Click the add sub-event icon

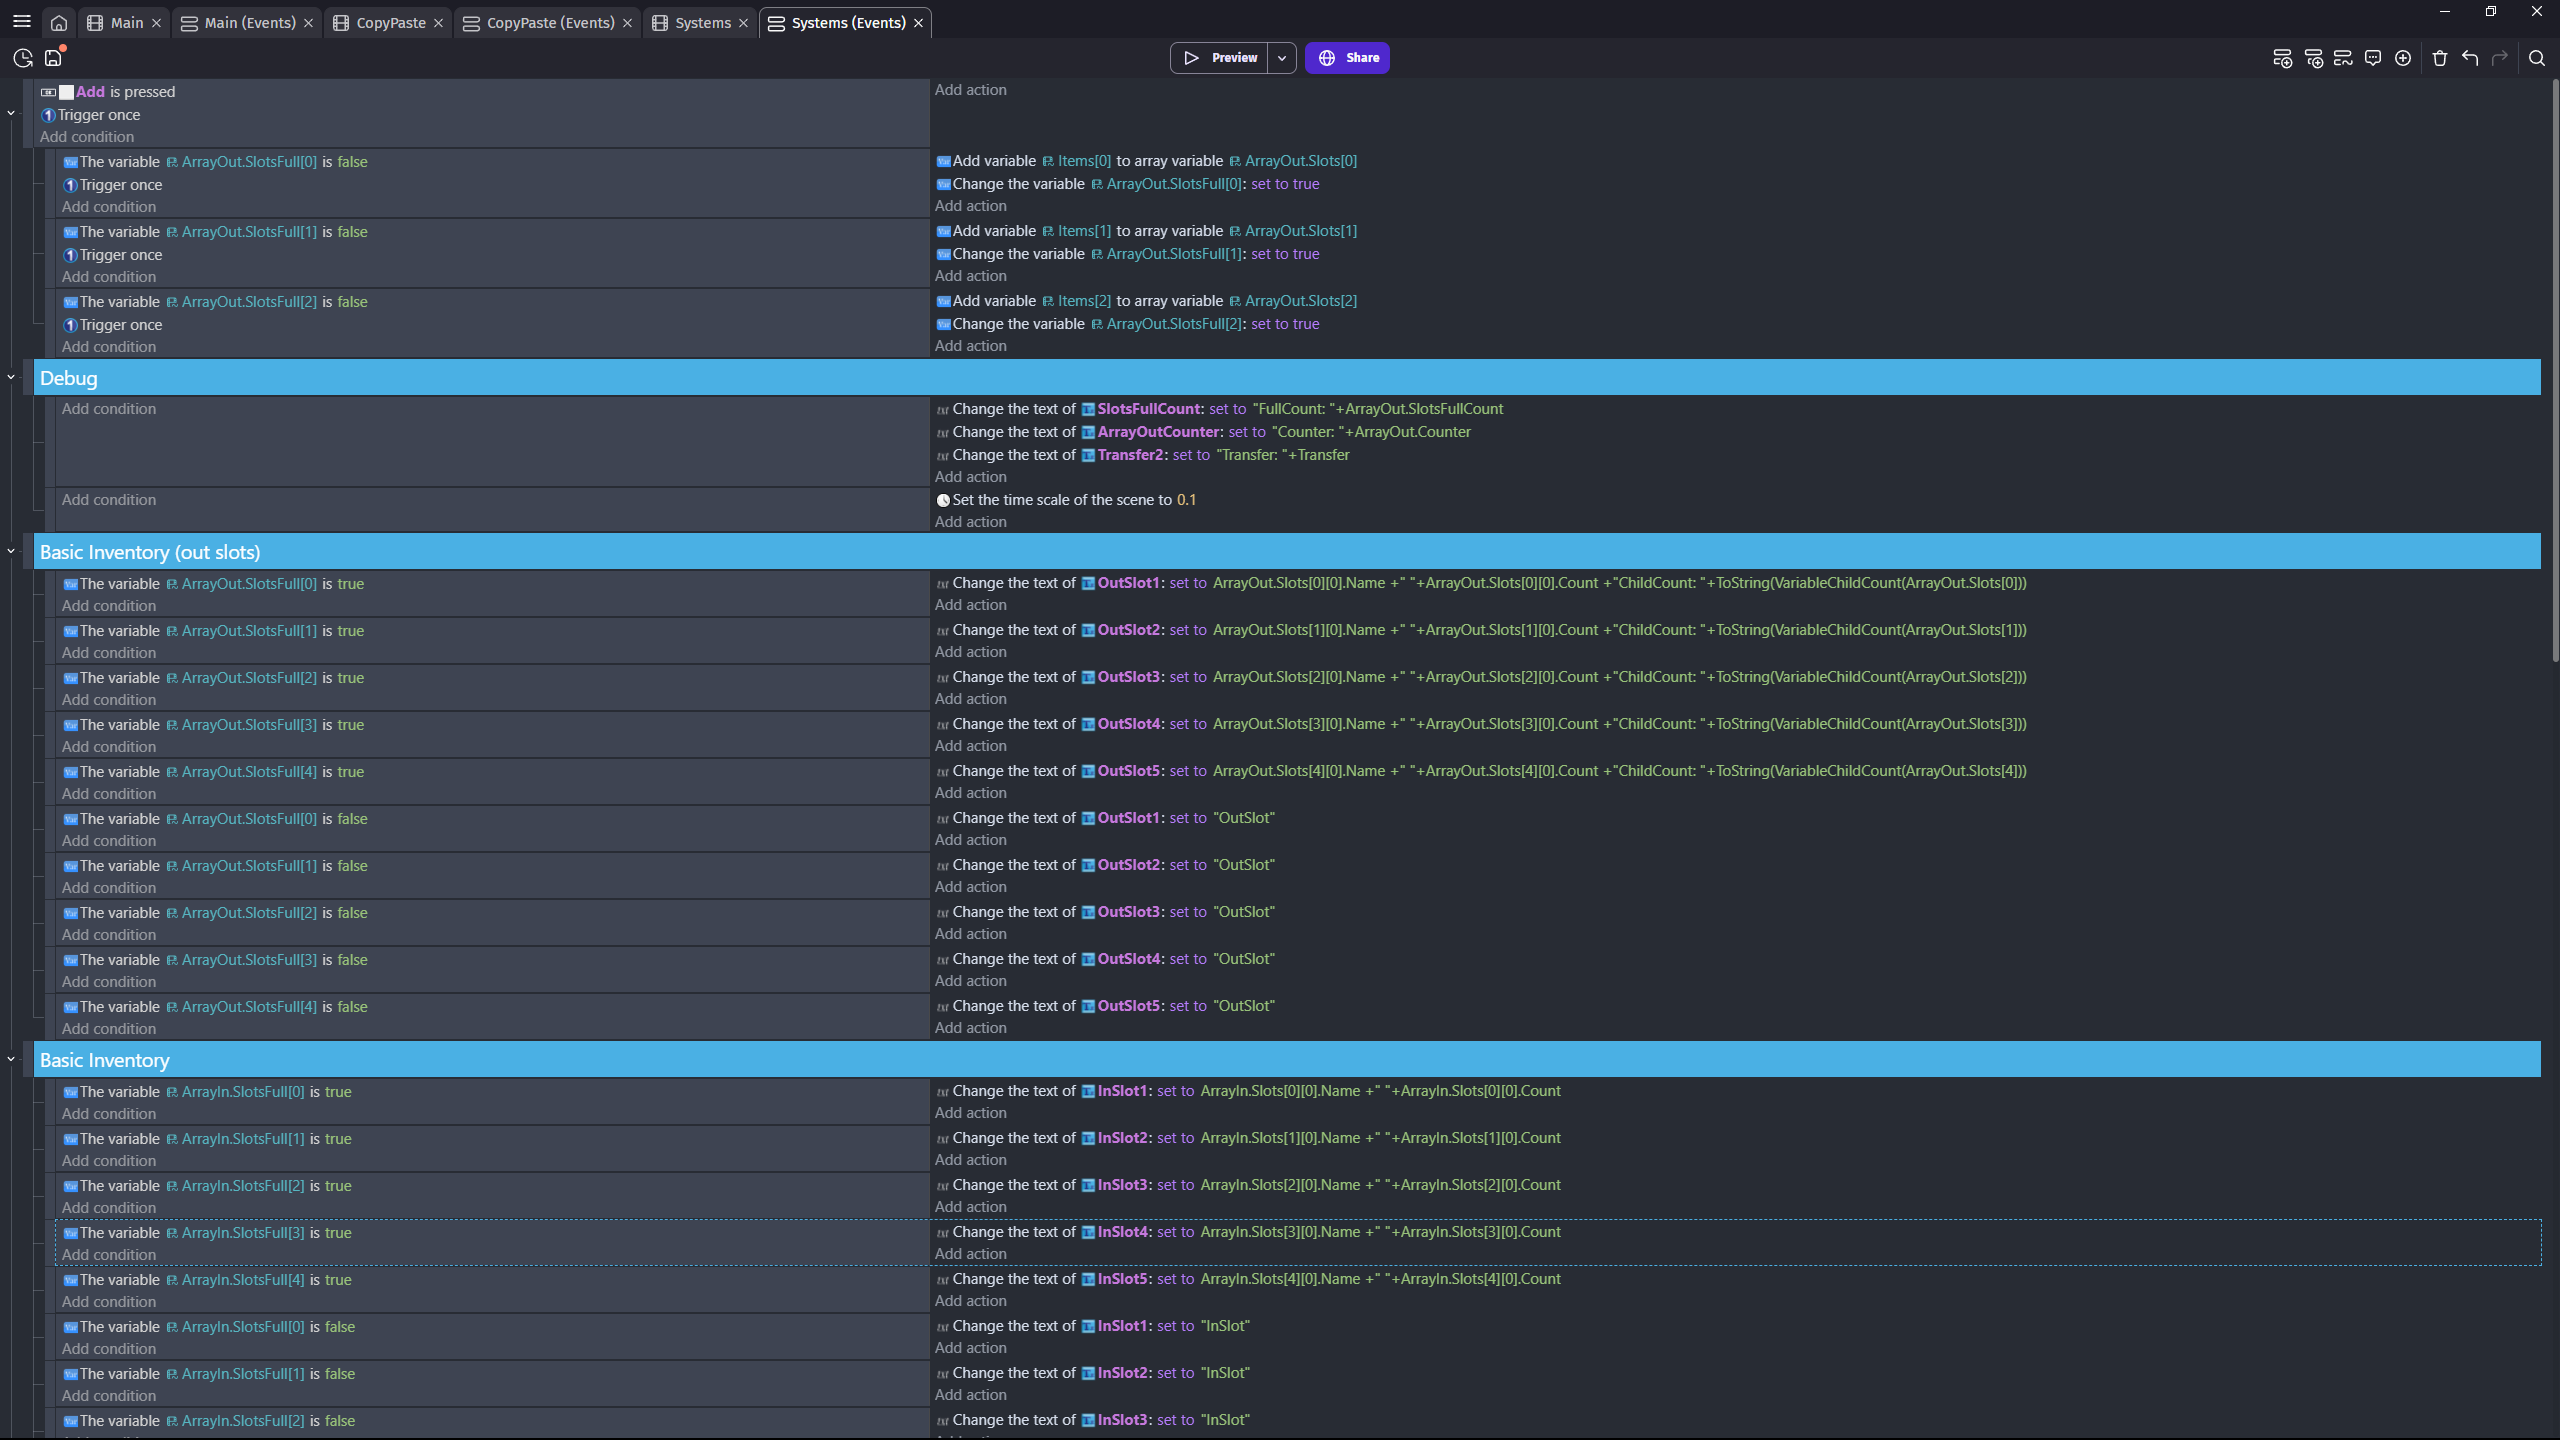pos(2313,58)
